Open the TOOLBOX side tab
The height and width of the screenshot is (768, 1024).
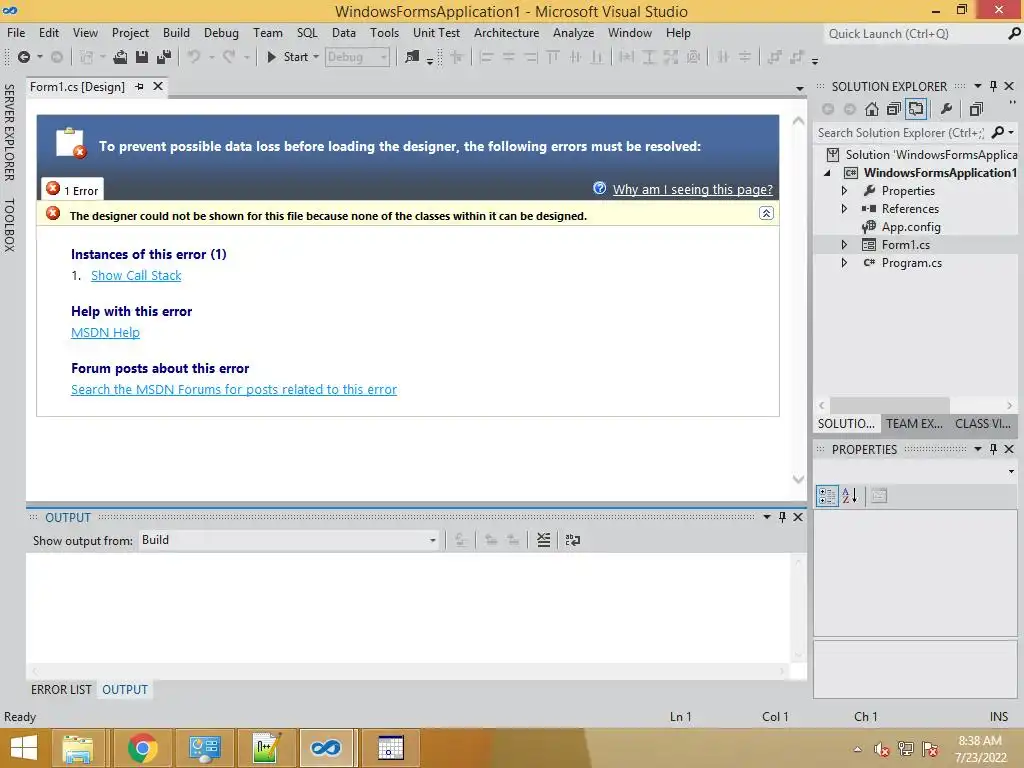point(9,225)
